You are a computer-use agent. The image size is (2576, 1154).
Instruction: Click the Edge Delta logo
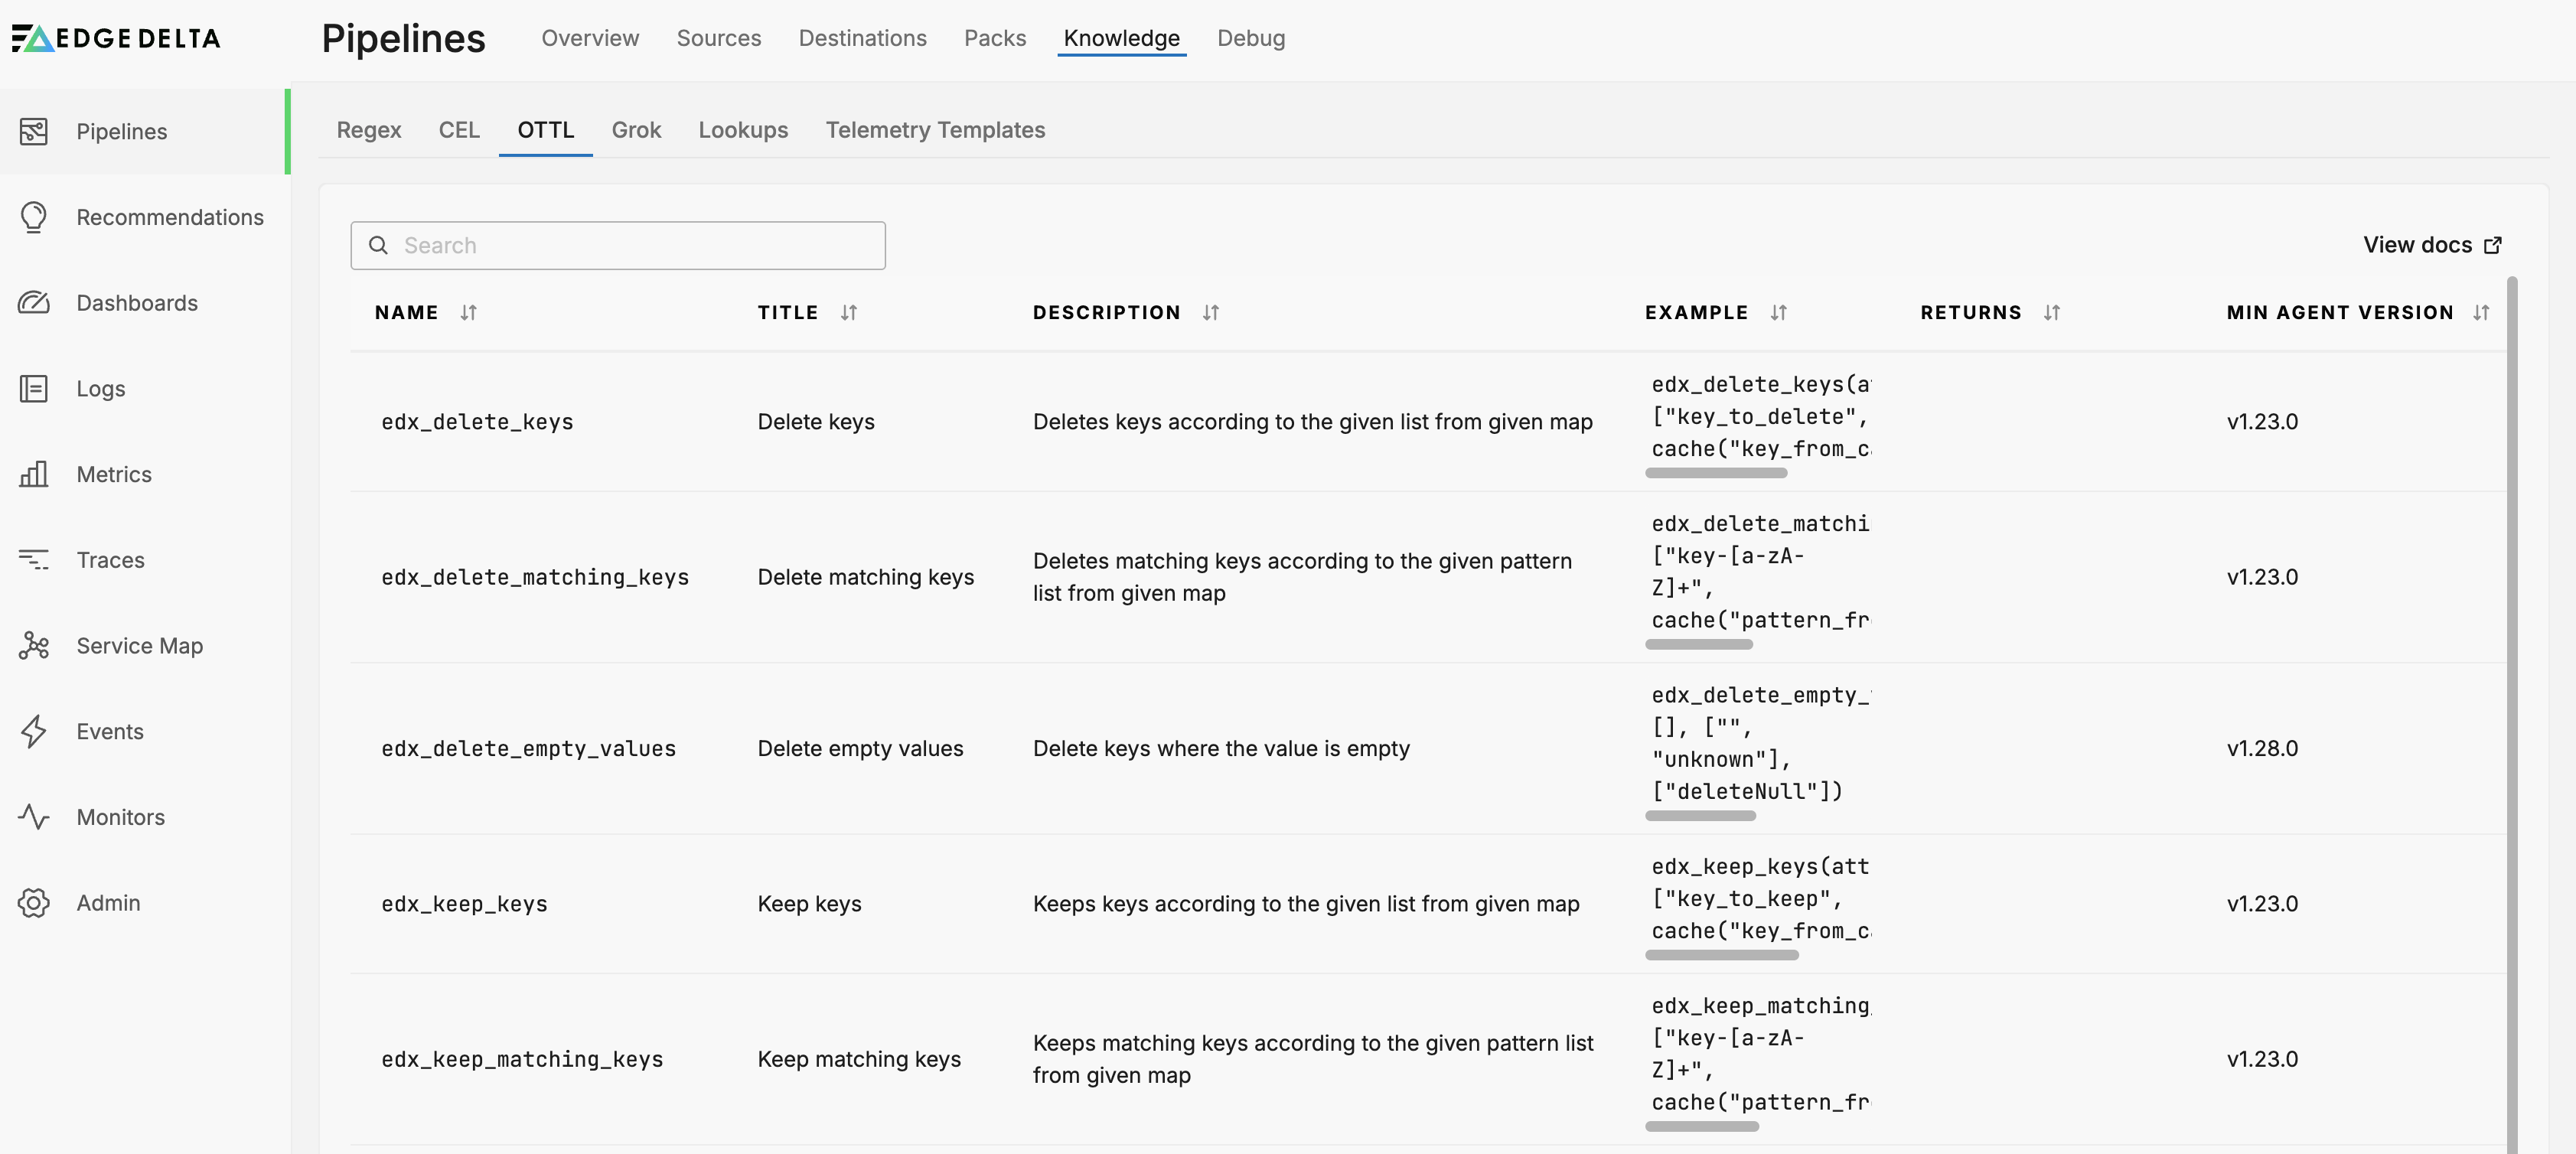tap(116, 38)
